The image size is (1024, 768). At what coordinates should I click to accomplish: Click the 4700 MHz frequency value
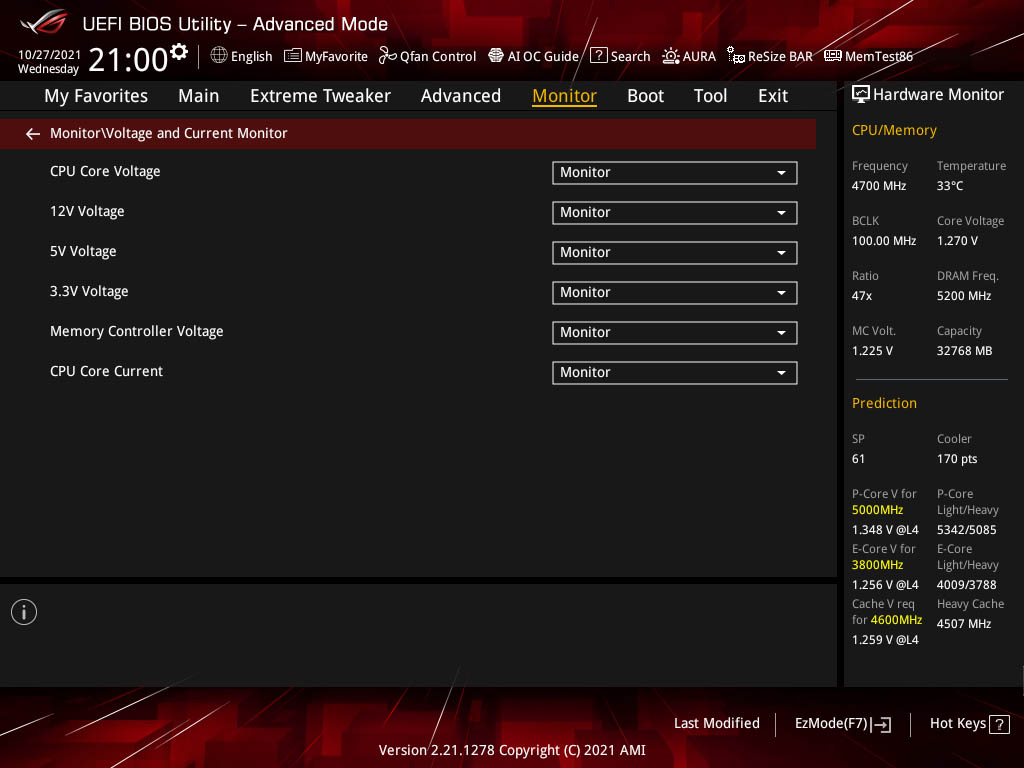click(879, 186)
